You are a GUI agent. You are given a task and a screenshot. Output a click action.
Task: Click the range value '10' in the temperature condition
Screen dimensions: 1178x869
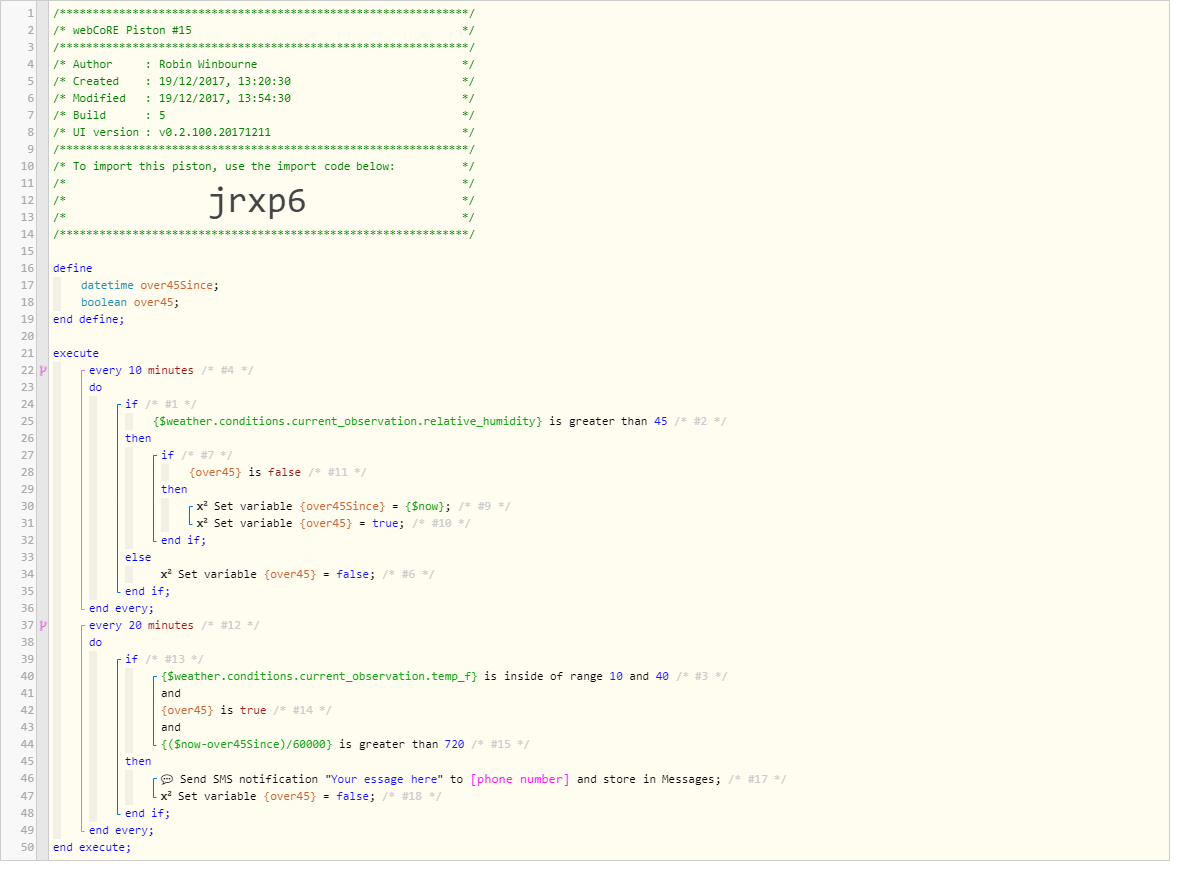(x=616, y=676)
